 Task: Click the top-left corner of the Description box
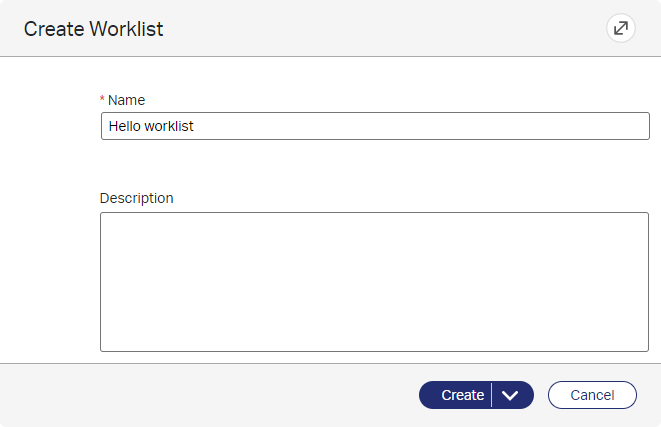click(x=102, y=215)
